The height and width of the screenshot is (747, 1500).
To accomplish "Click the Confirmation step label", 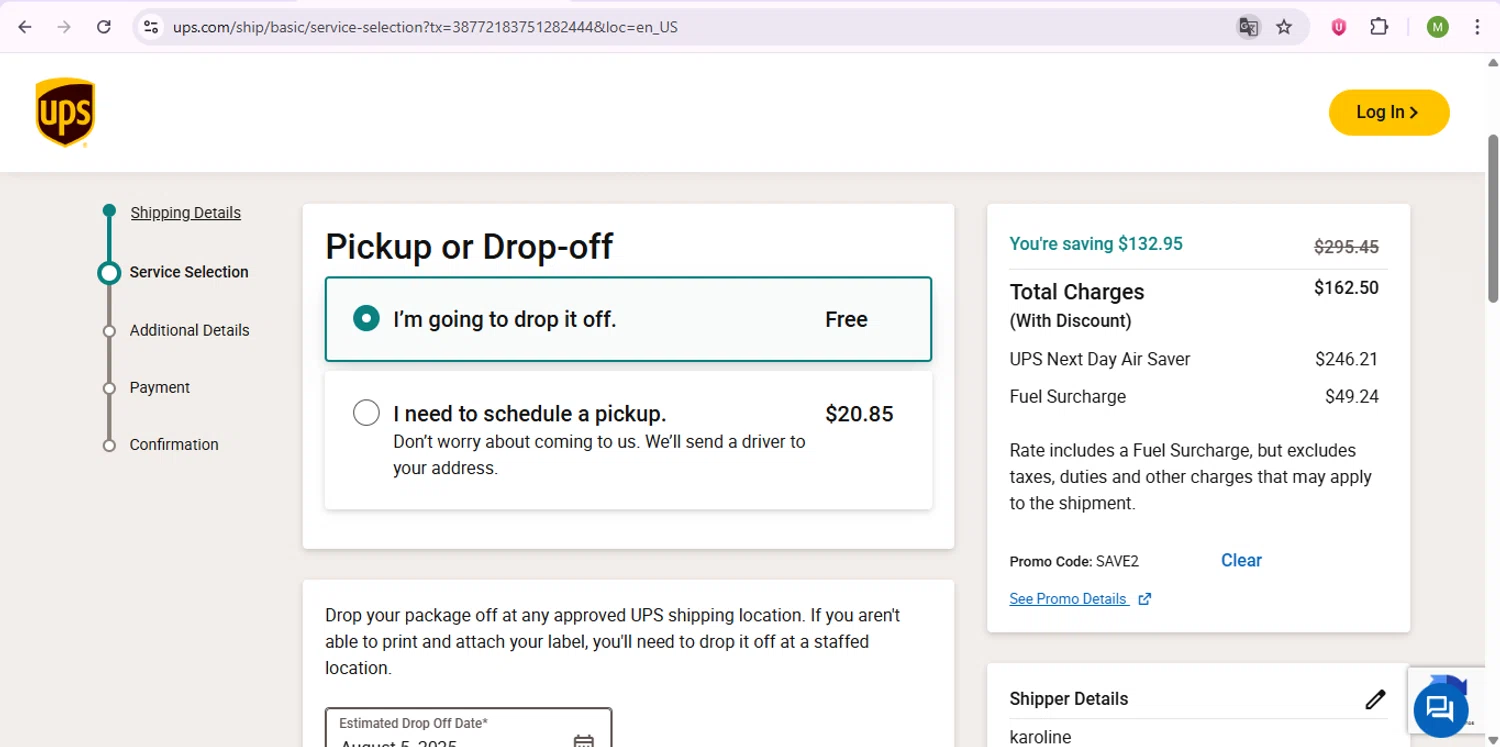I will coord(174,444).
